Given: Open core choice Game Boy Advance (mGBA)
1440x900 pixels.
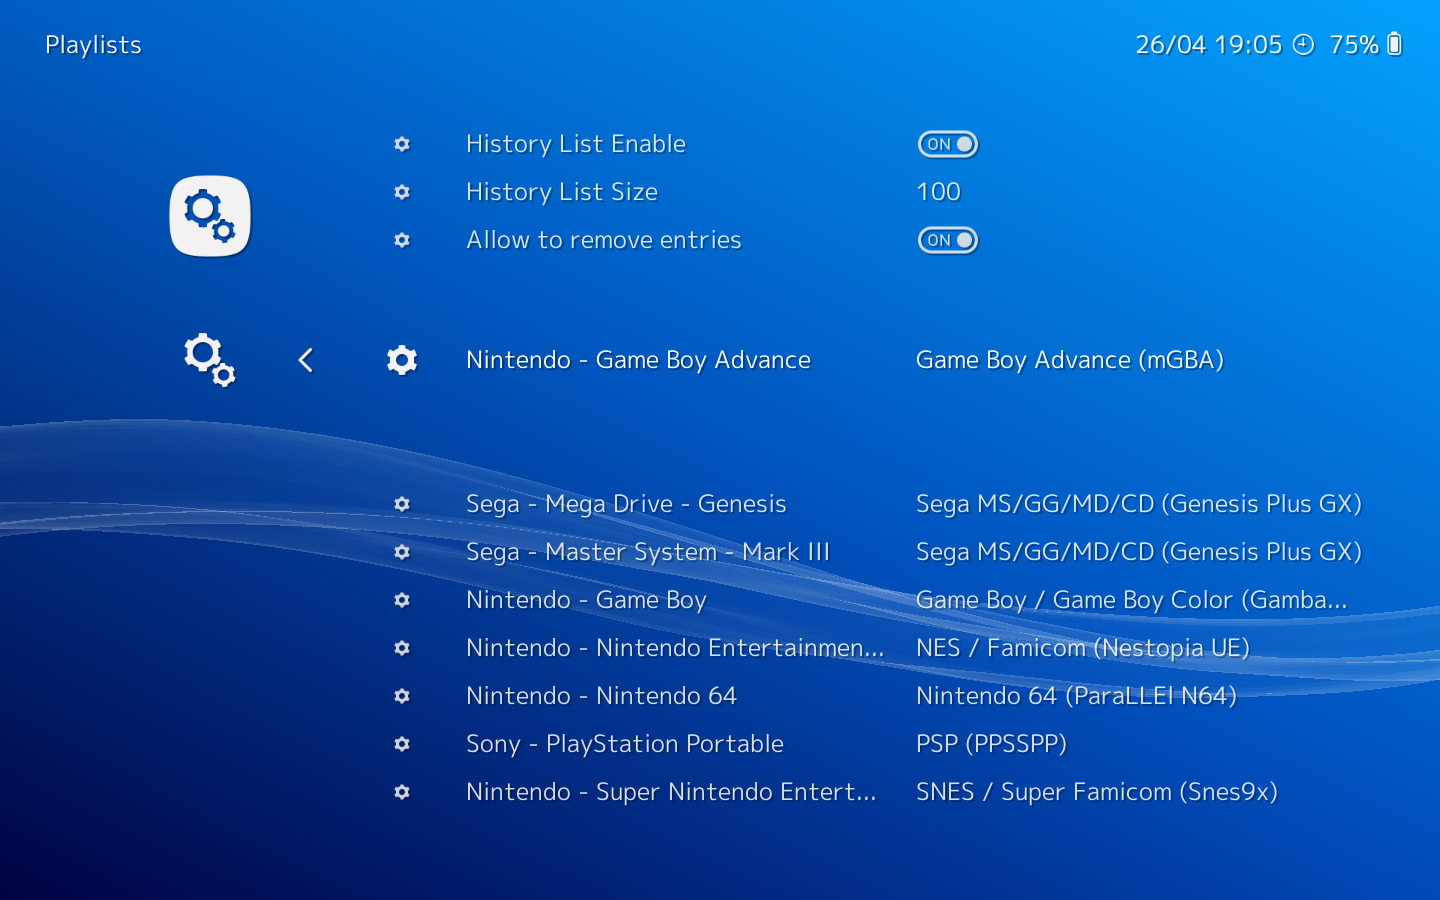Looking at the screenshot, I should (x=1070, y=360).
